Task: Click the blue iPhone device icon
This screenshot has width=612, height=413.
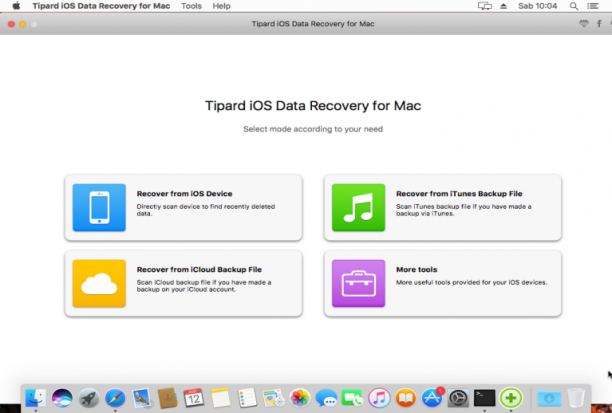Action: tap(99, 207)
